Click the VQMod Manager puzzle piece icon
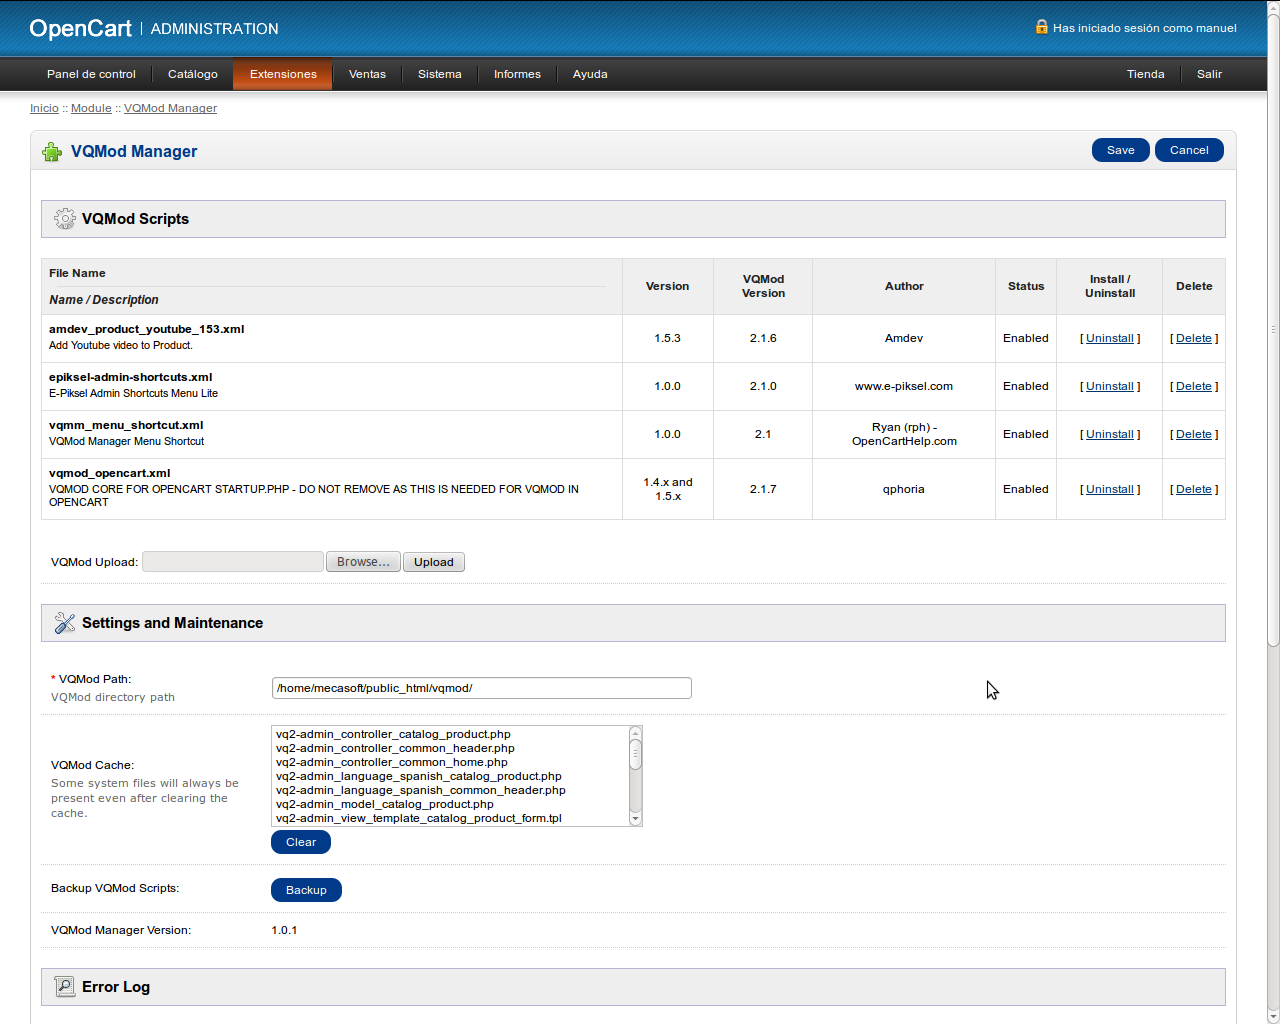 pyautogui.click(x=52, y=152)
